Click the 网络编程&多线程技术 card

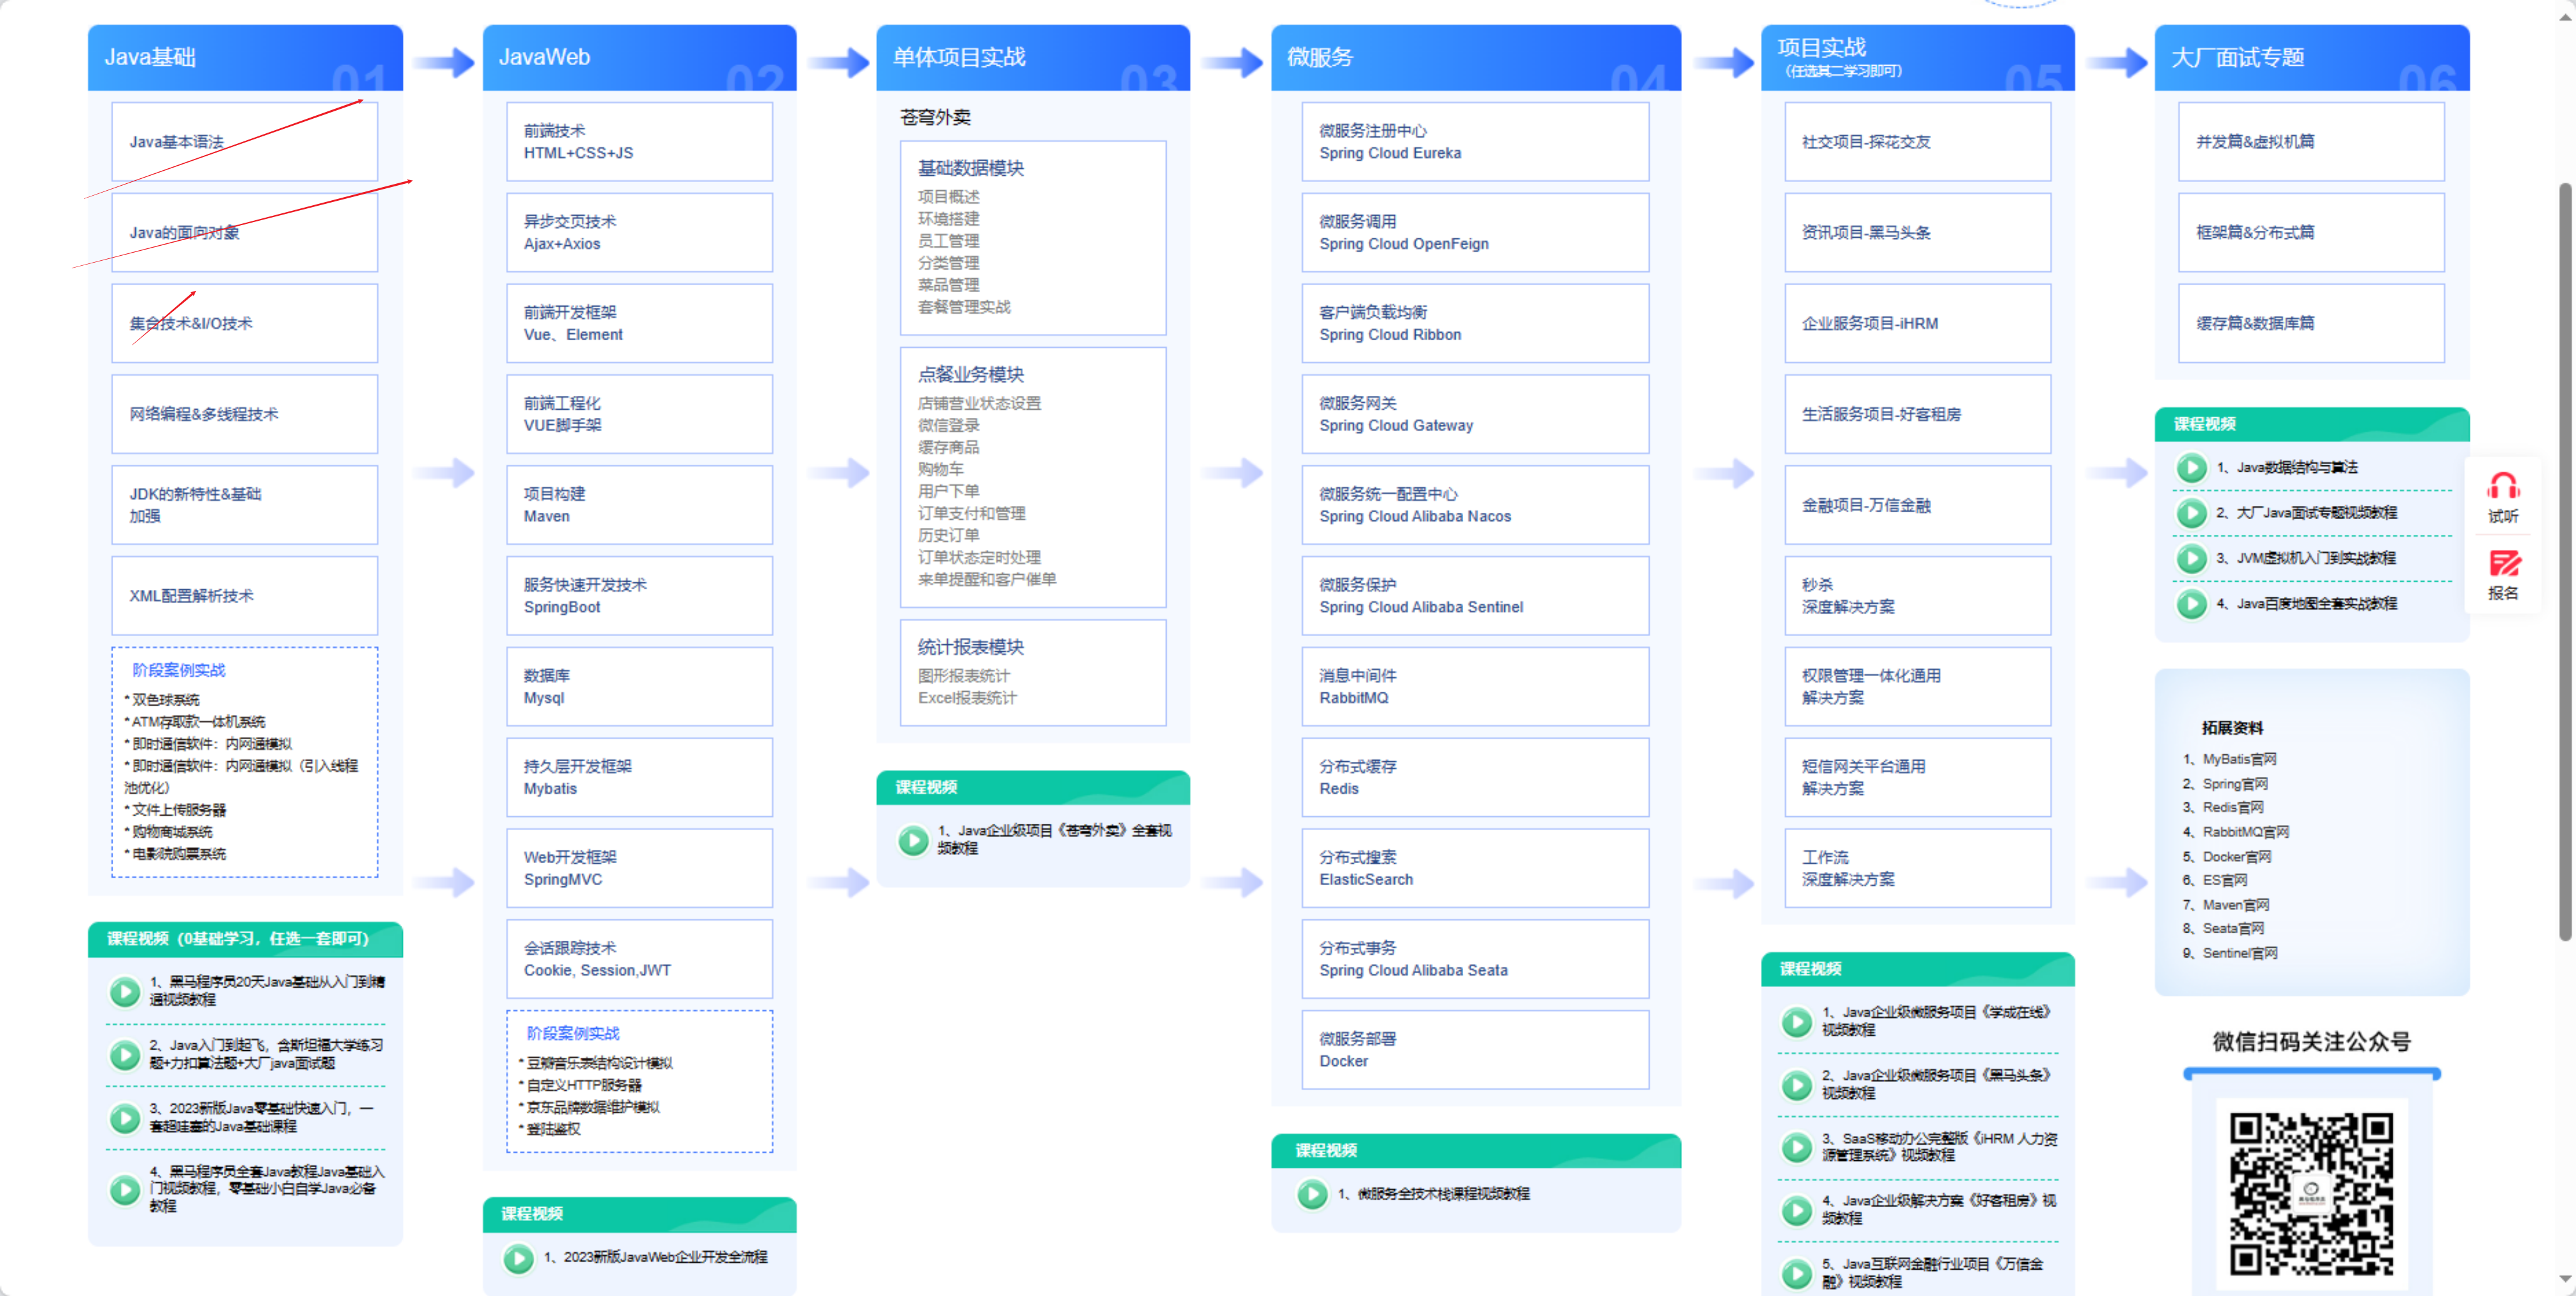(x=245, y=414)
